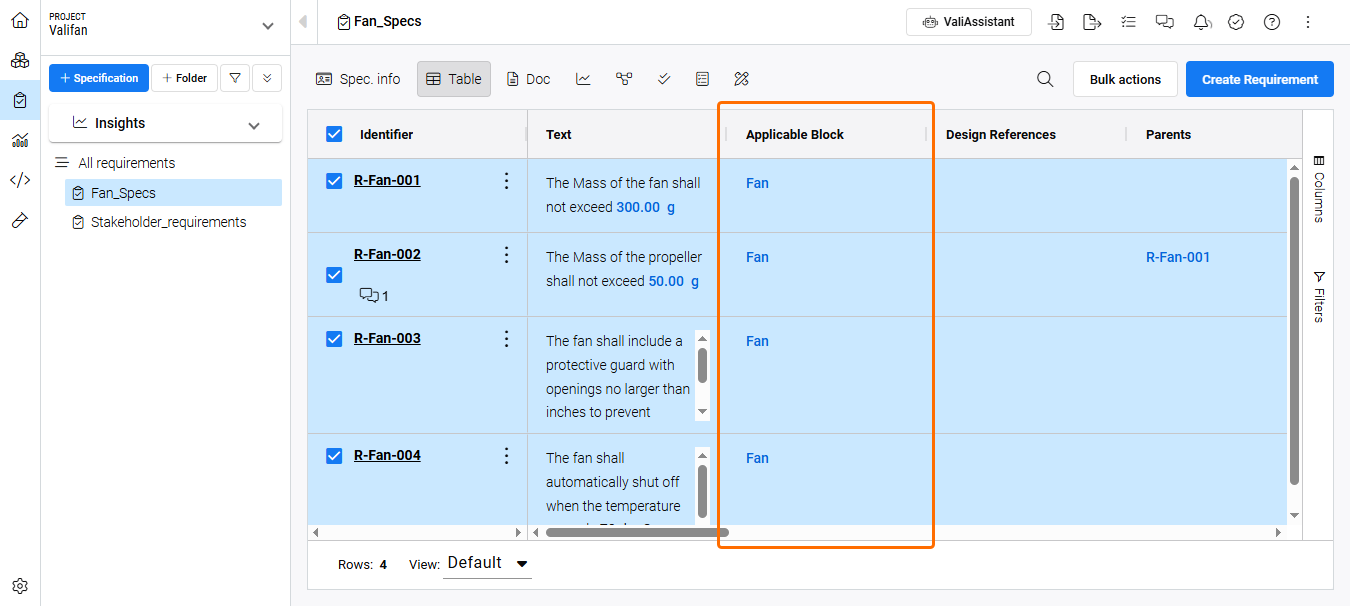
Task: Open the analytics chart view icon
Action: tap(583, 79)
